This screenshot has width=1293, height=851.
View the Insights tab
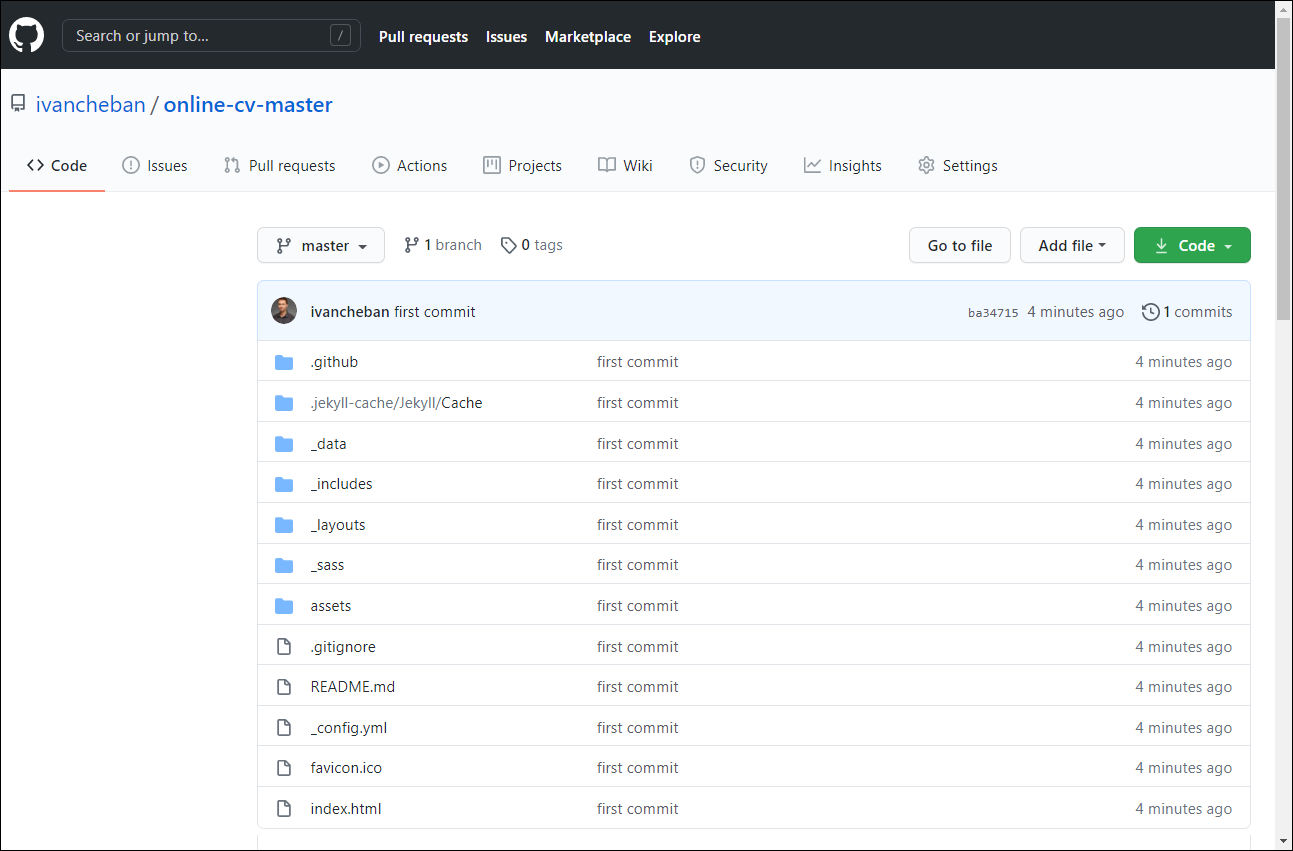point(843,166)
